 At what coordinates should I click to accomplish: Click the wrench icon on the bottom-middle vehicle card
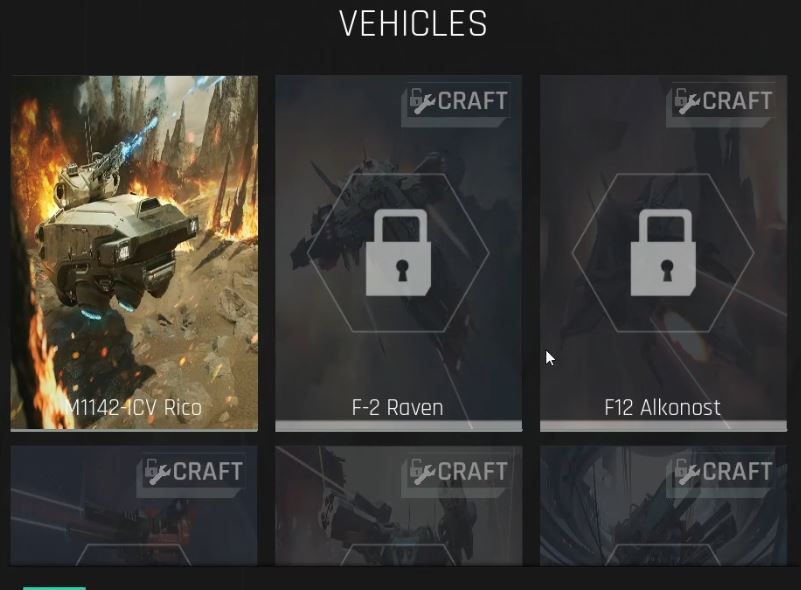[422, 472]
